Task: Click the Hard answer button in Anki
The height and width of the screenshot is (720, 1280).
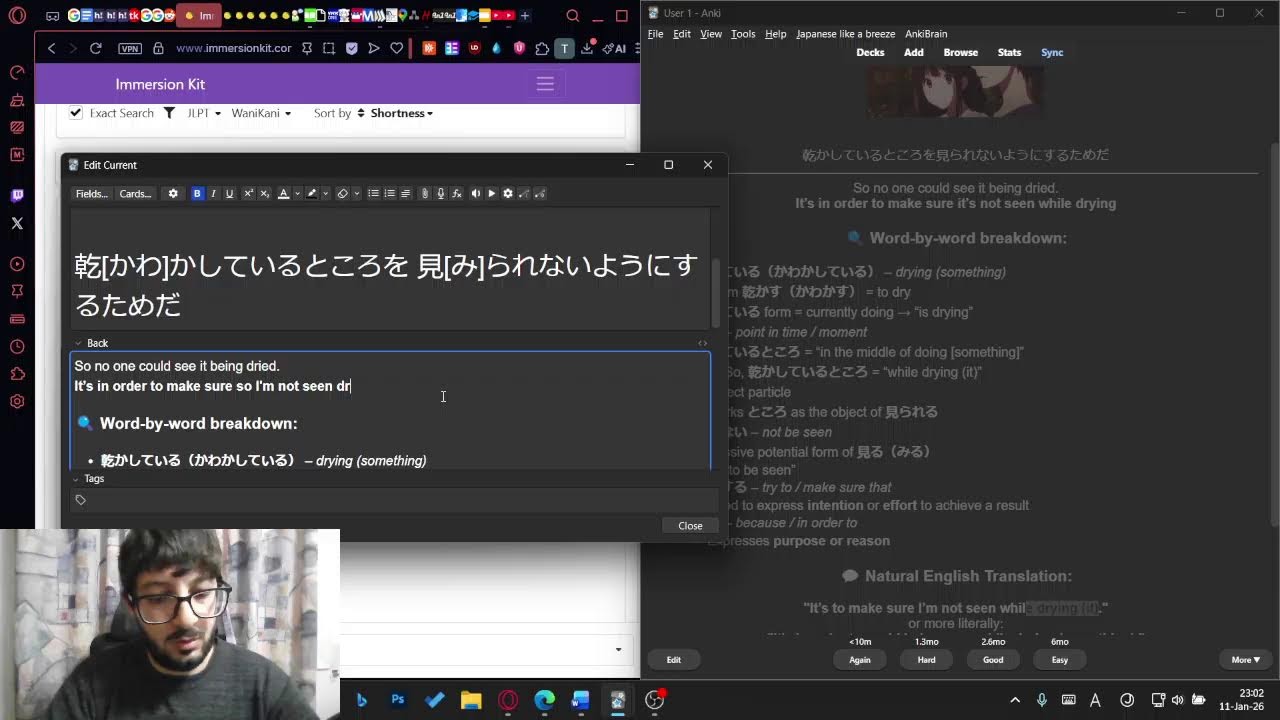Action: pos(927,660)
